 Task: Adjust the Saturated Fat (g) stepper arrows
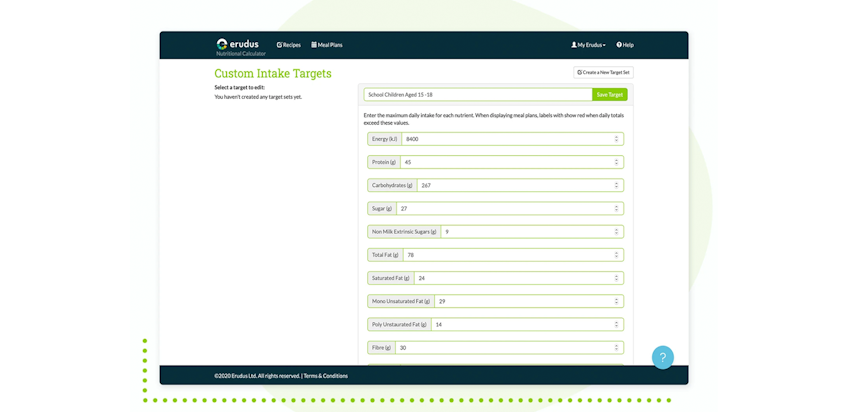(x=616, y=278)
